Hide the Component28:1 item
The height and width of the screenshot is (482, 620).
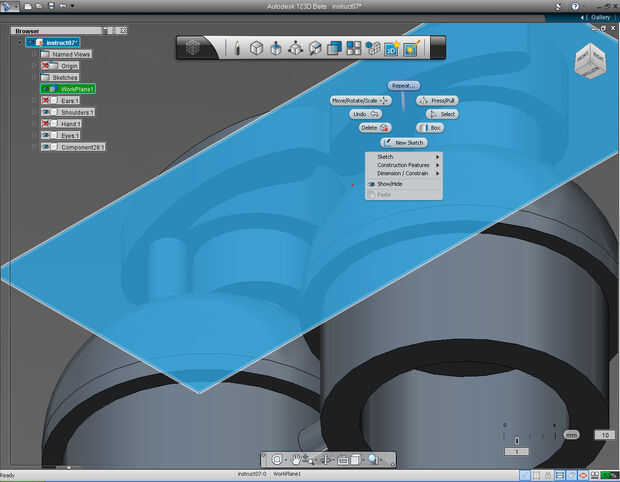(x=45, y=147)
